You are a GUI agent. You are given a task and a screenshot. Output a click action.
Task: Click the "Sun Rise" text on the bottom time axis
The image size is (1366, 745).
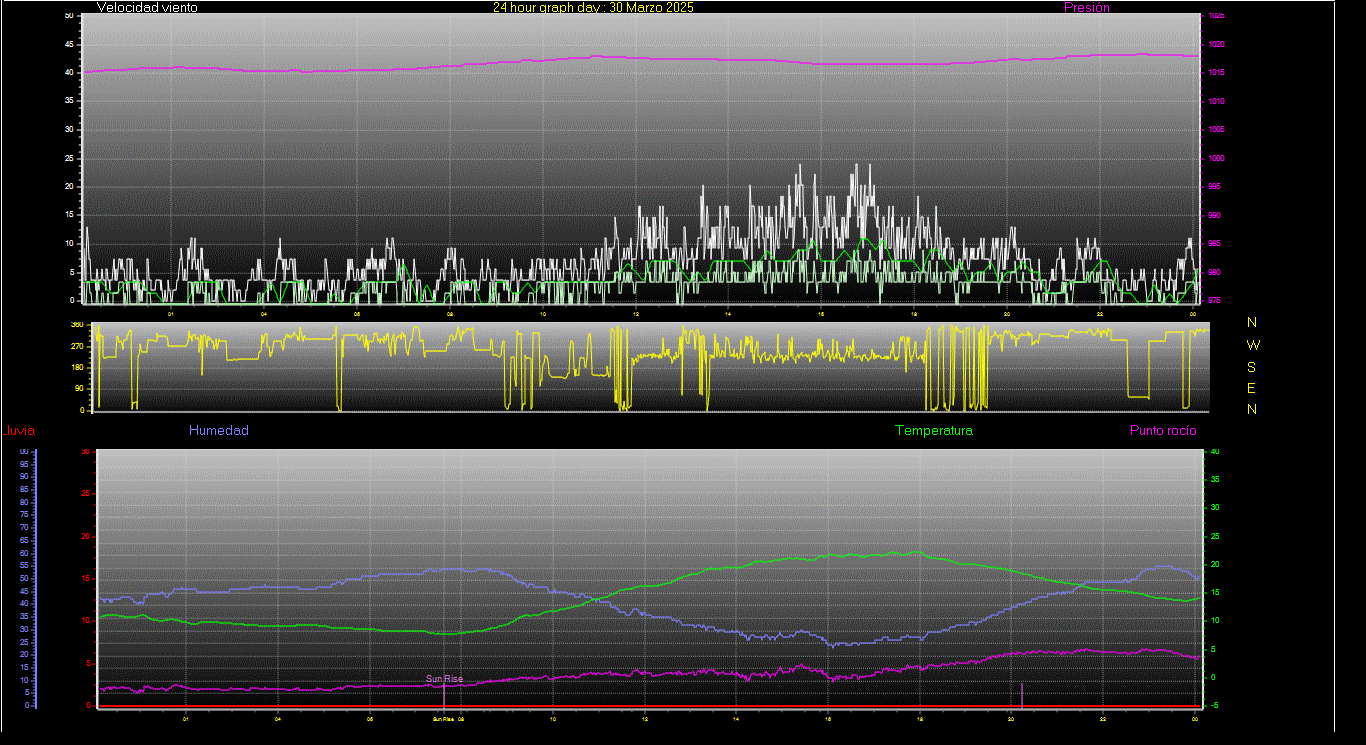click(x=443, y=719)
